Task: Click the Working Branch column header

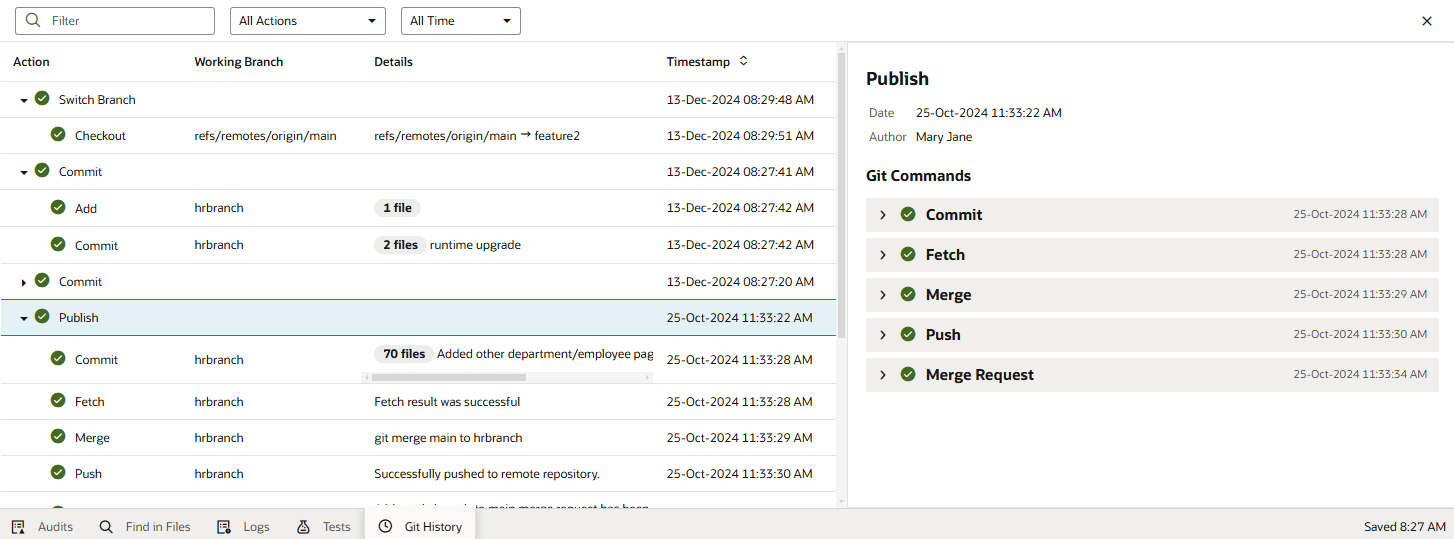Action: tap(239, 62)
